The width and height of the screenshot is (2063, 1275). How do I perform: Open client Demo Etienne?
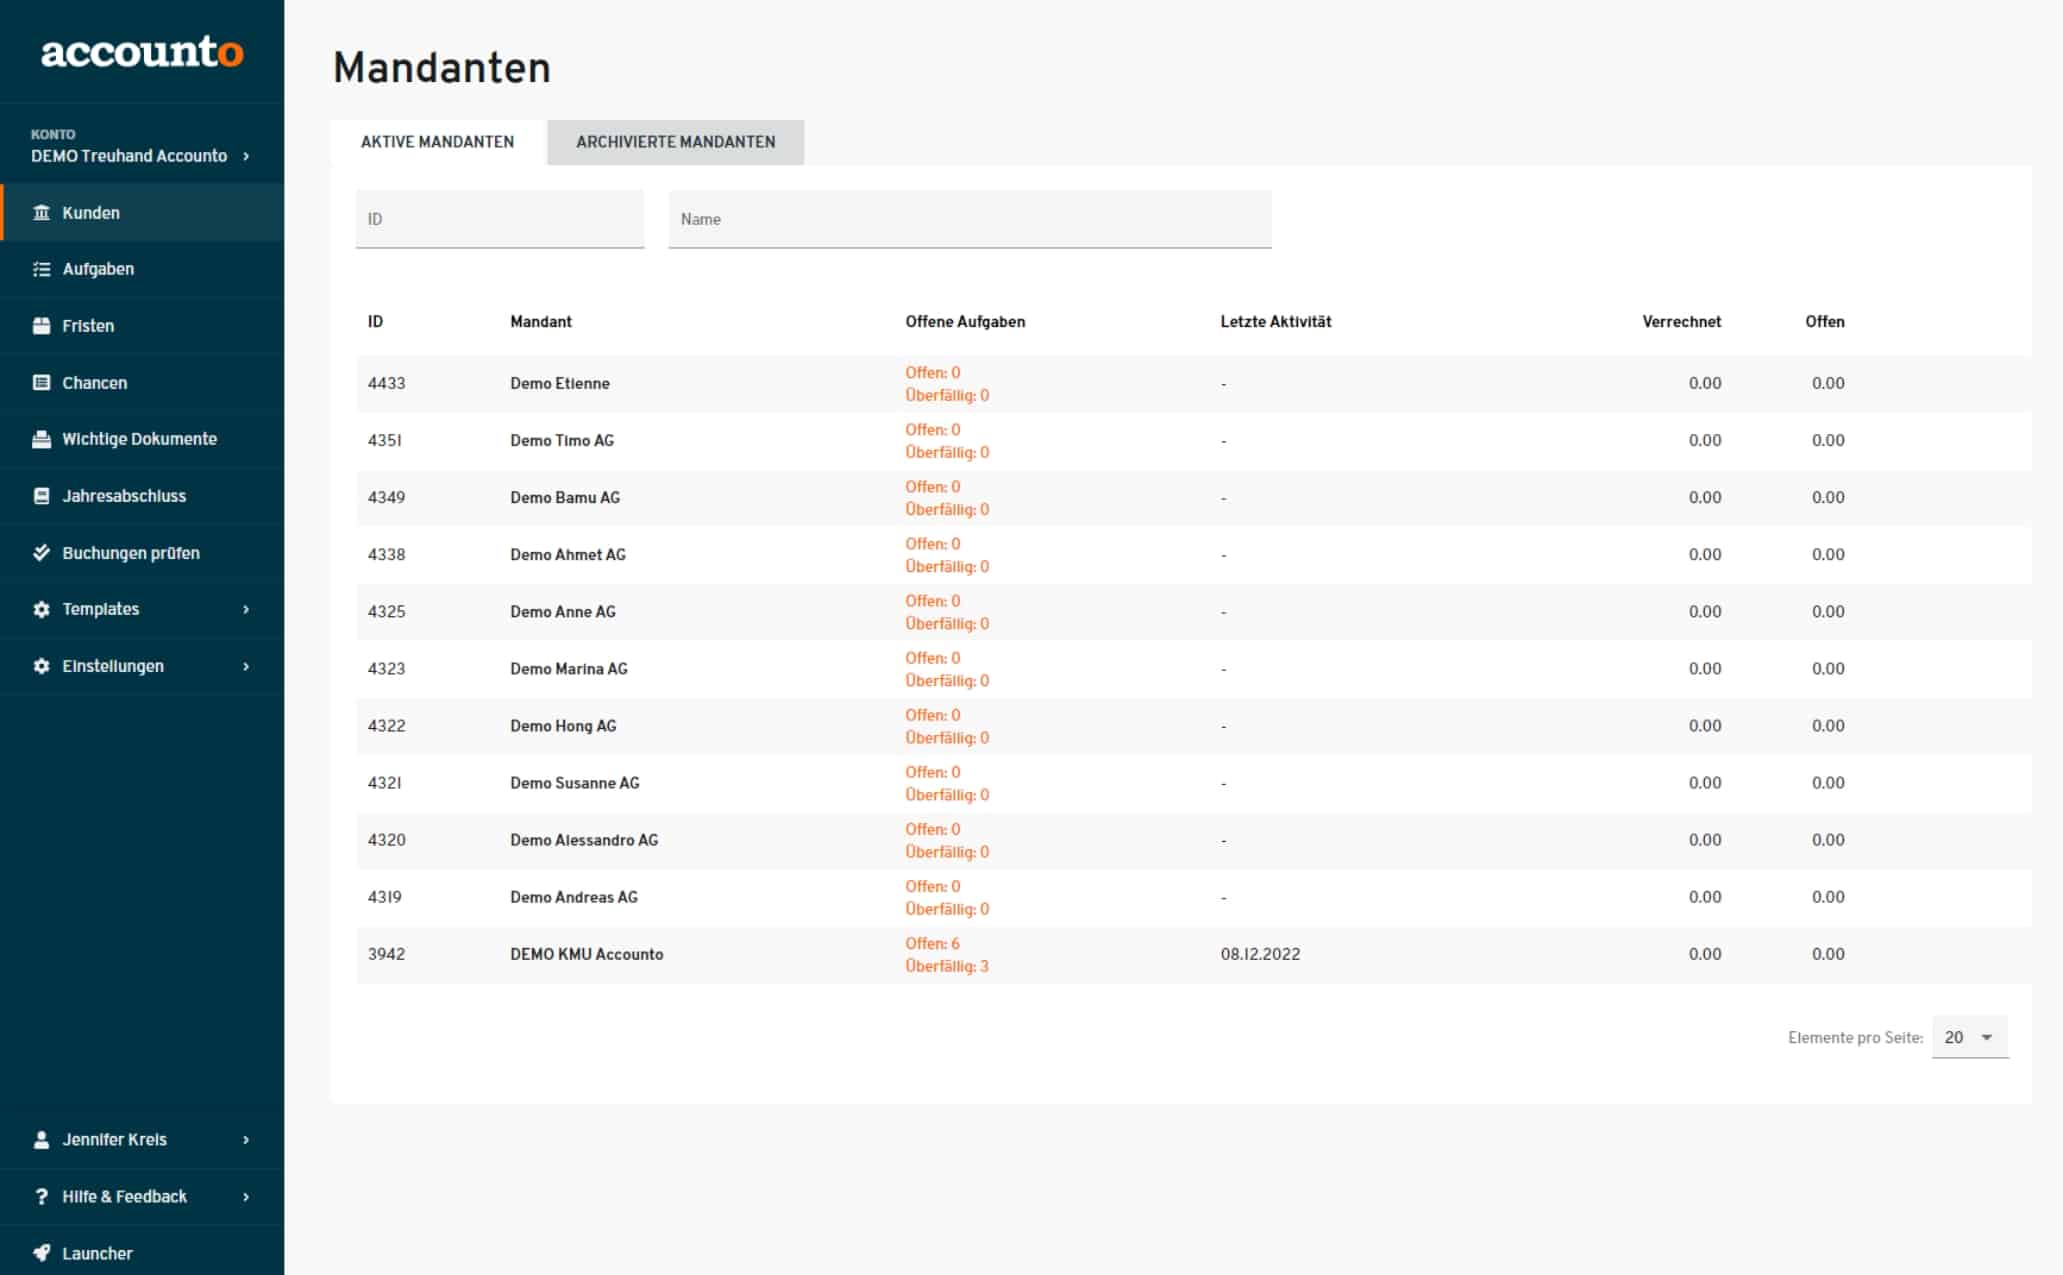560,384
